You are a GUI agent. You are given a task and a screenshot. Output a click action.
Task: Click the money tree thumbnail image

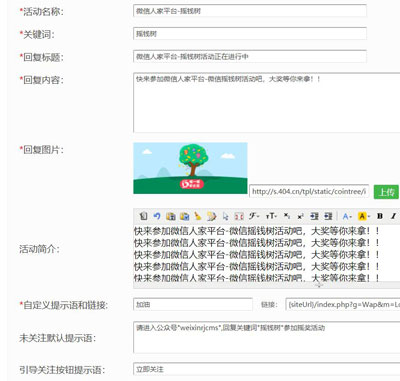tap(190, 168)
